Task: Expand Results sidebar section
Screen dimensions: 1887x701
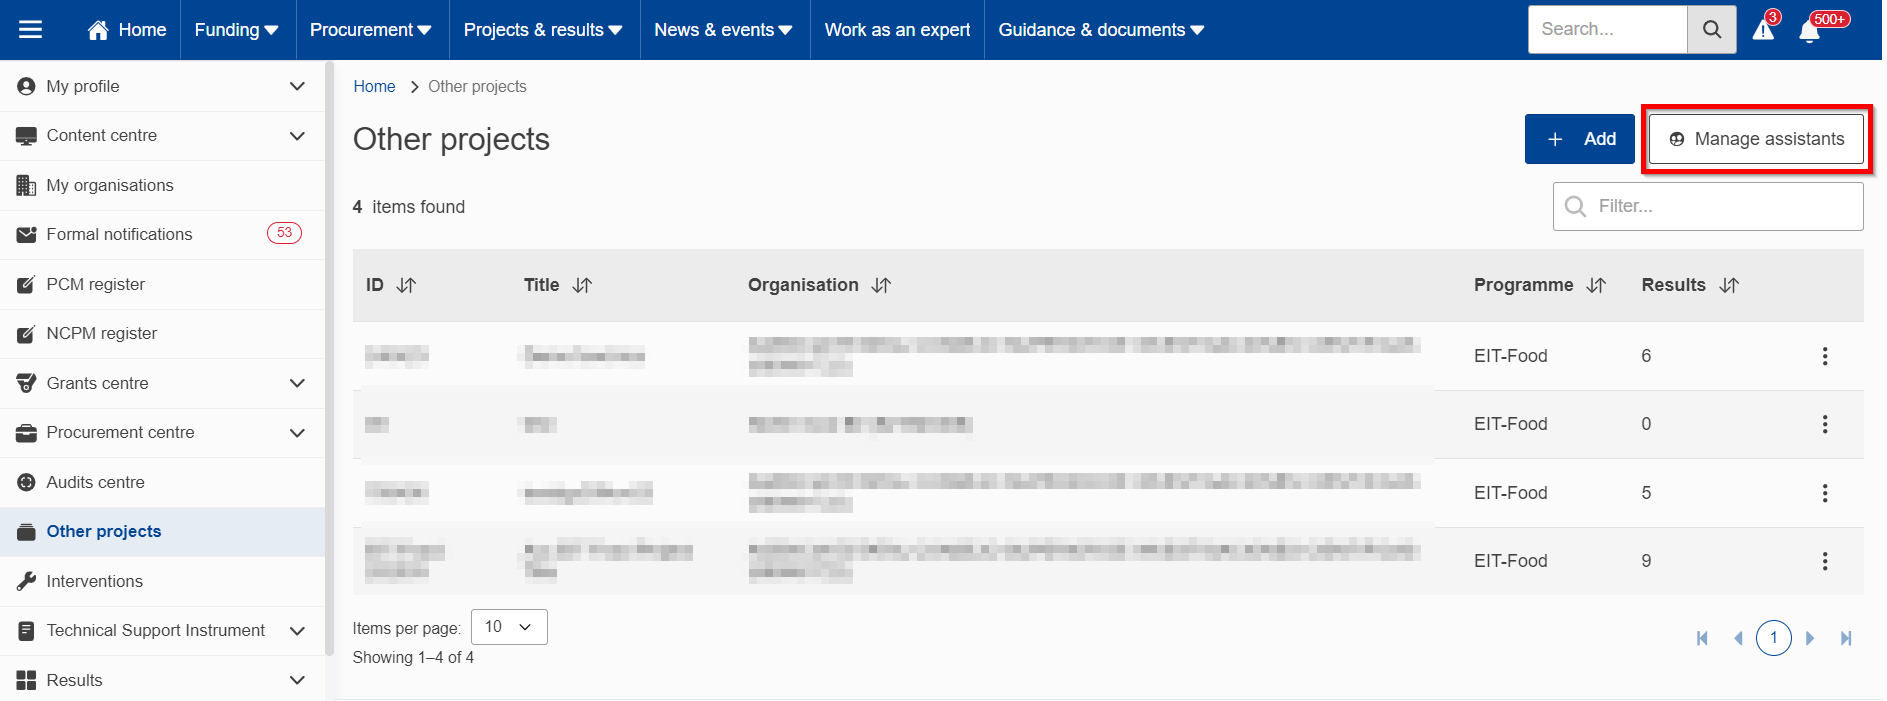Action: 297,680
